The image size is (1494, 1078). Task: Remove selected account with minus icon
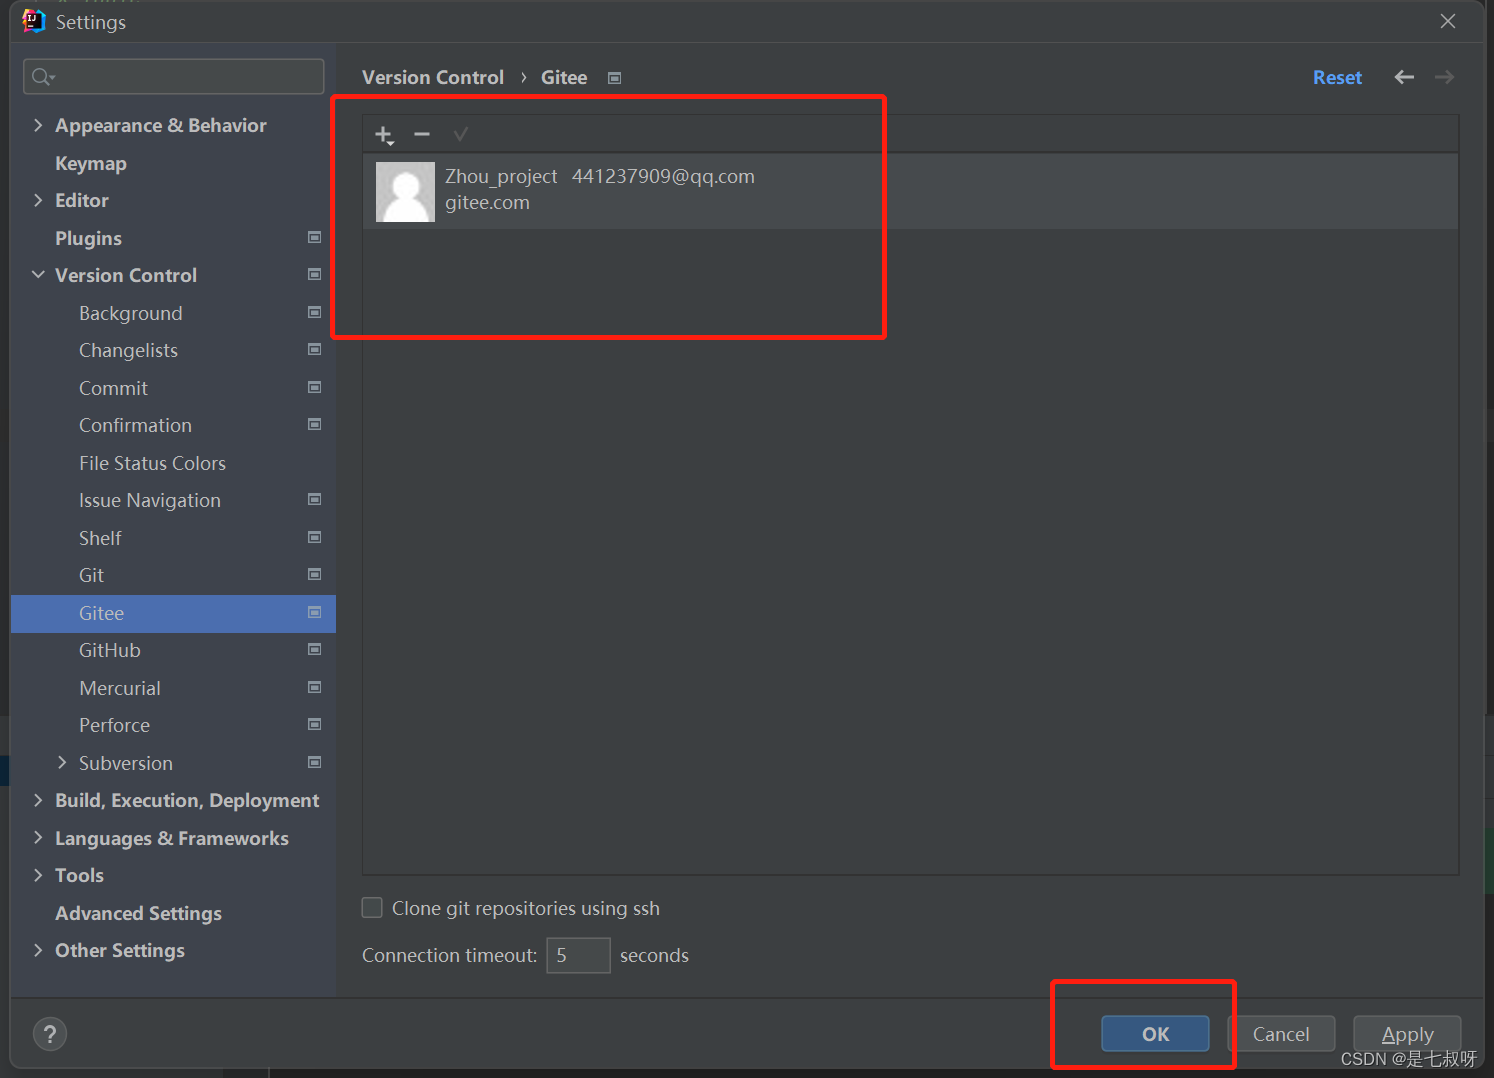[422, 134]
